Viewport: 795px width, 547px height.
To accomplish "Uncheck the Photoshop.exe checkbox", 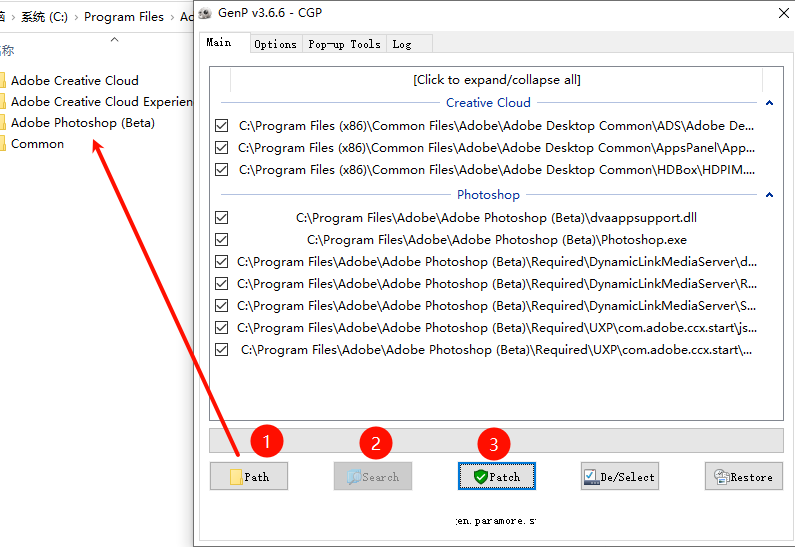I will click(222, 239).
